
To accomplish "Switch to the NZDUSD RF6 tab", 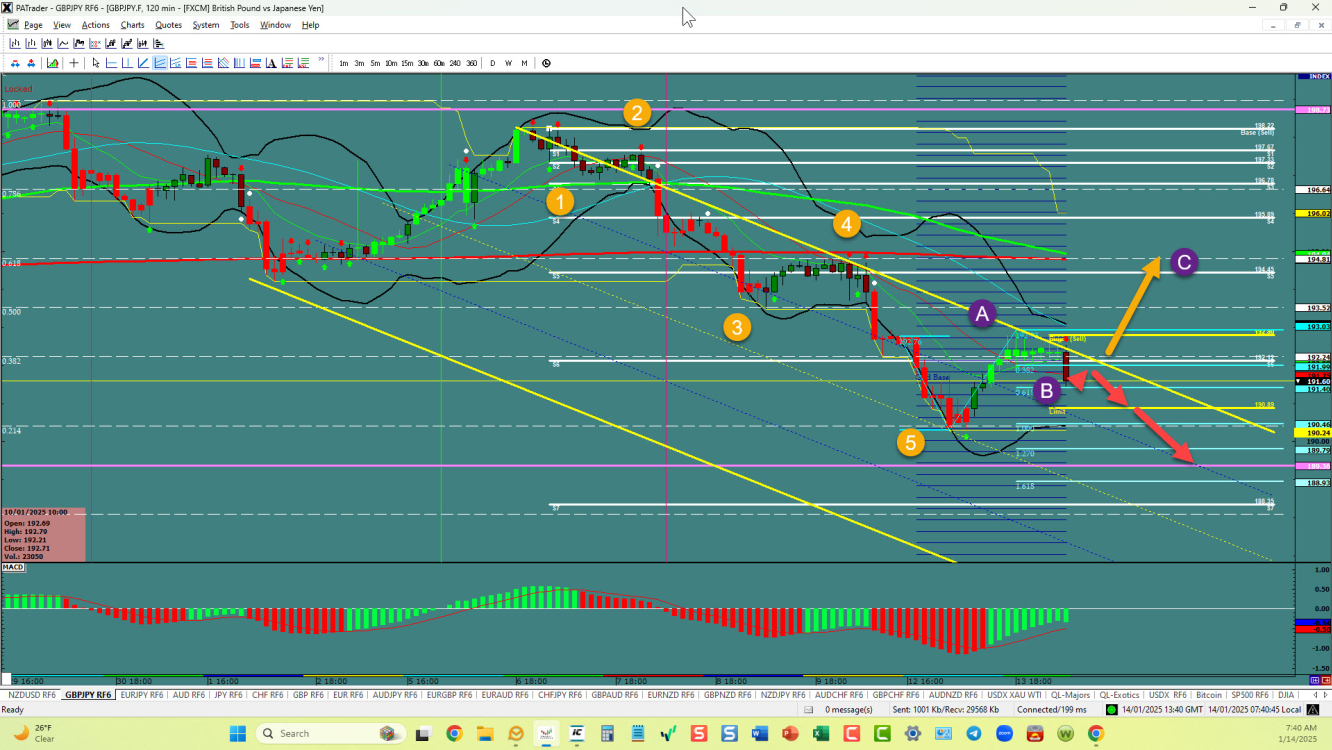I will pyautogui.click(x=31, y=694).
